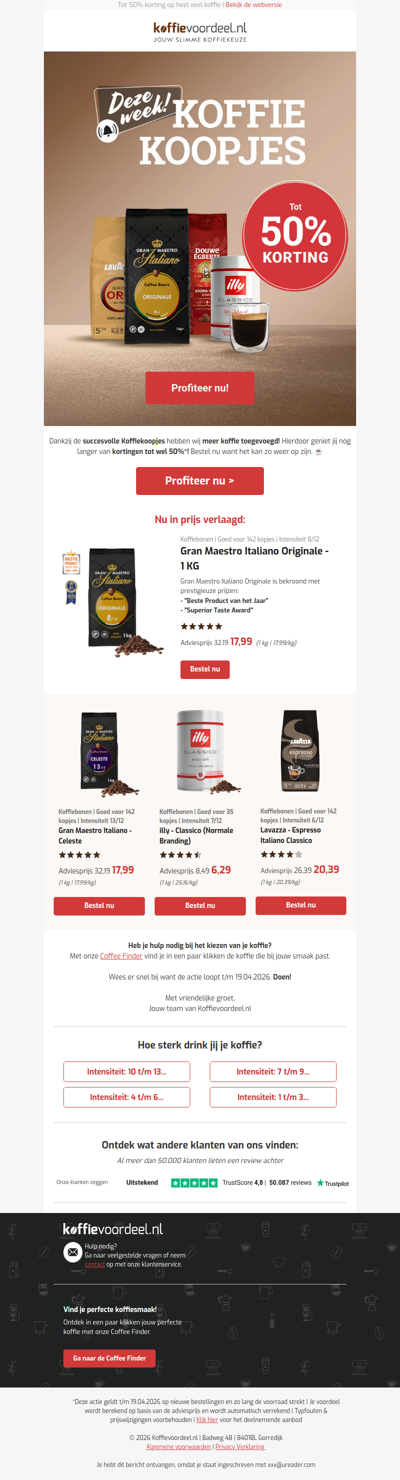Viewport: 400px width, 1480px height.
Task: Open the Gran Maestro Italiano Celeste image
Action: point(99,753)
